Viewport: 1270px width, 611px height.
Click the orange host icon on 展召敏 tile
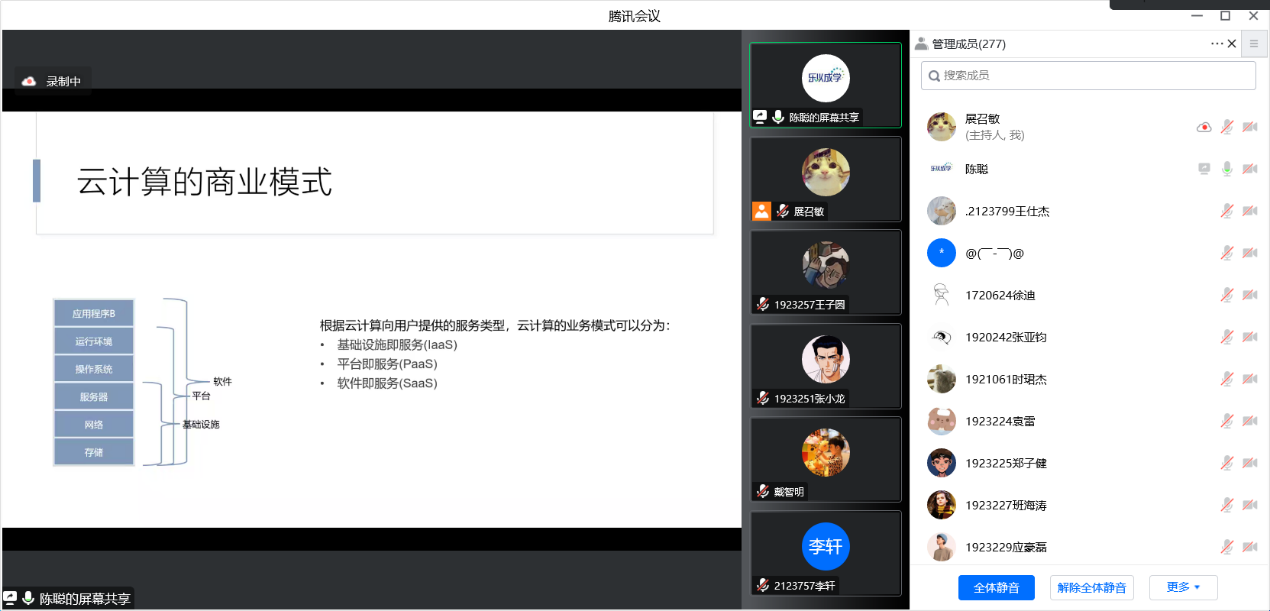(x=761, y=211)
